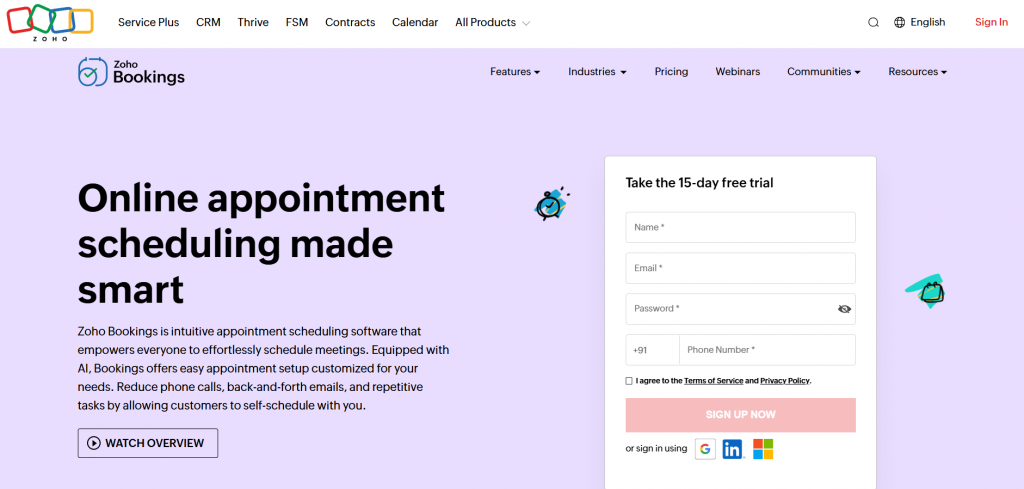
Task: Open the Zoho Bookings logo link
Action: pyautogui.click(x=131, y=72)
